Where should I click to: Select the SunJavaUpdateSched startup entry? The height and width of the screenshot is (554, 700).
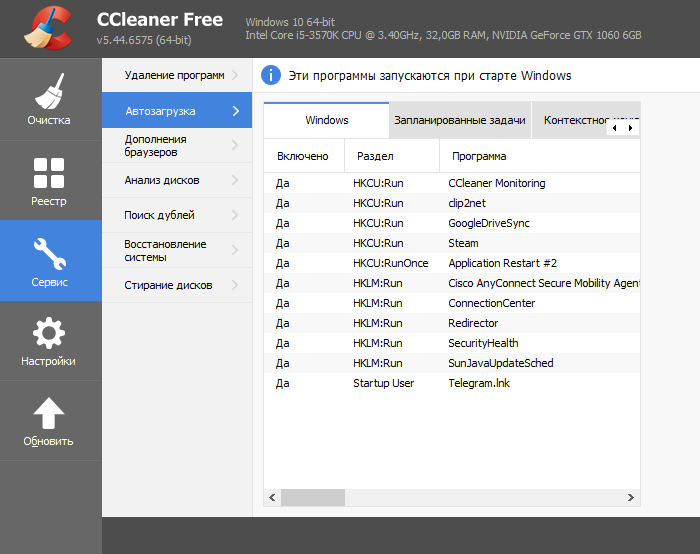click(452, 363)
